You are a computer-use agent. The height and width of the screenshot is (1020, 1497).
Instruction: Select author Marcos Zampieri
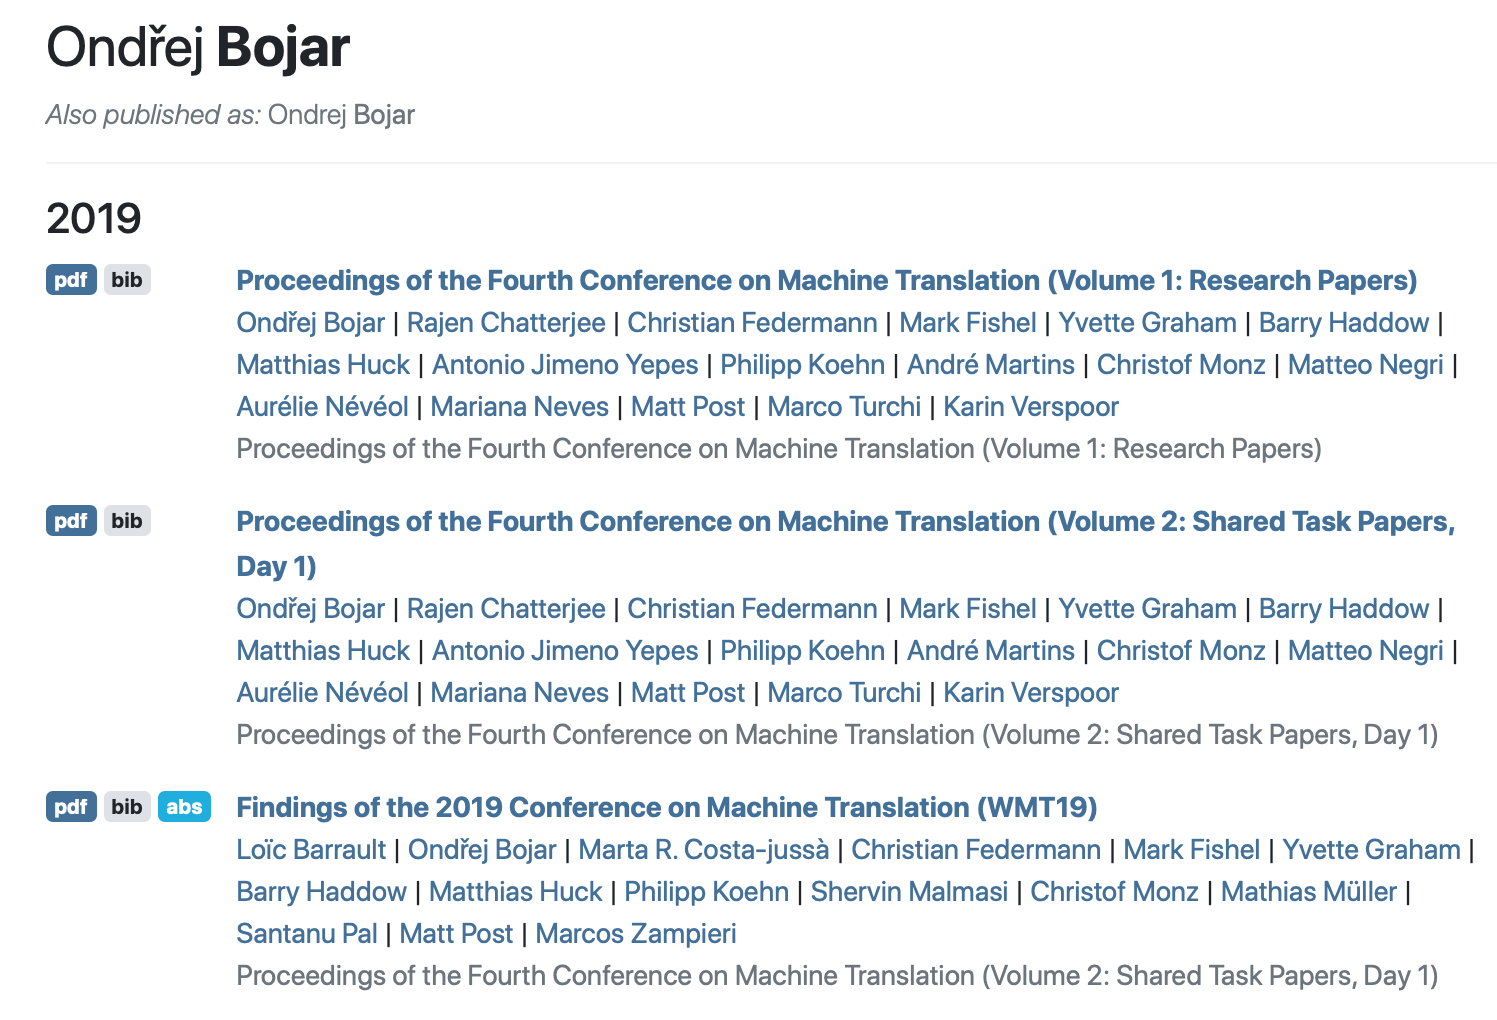(x=636, y=934)
